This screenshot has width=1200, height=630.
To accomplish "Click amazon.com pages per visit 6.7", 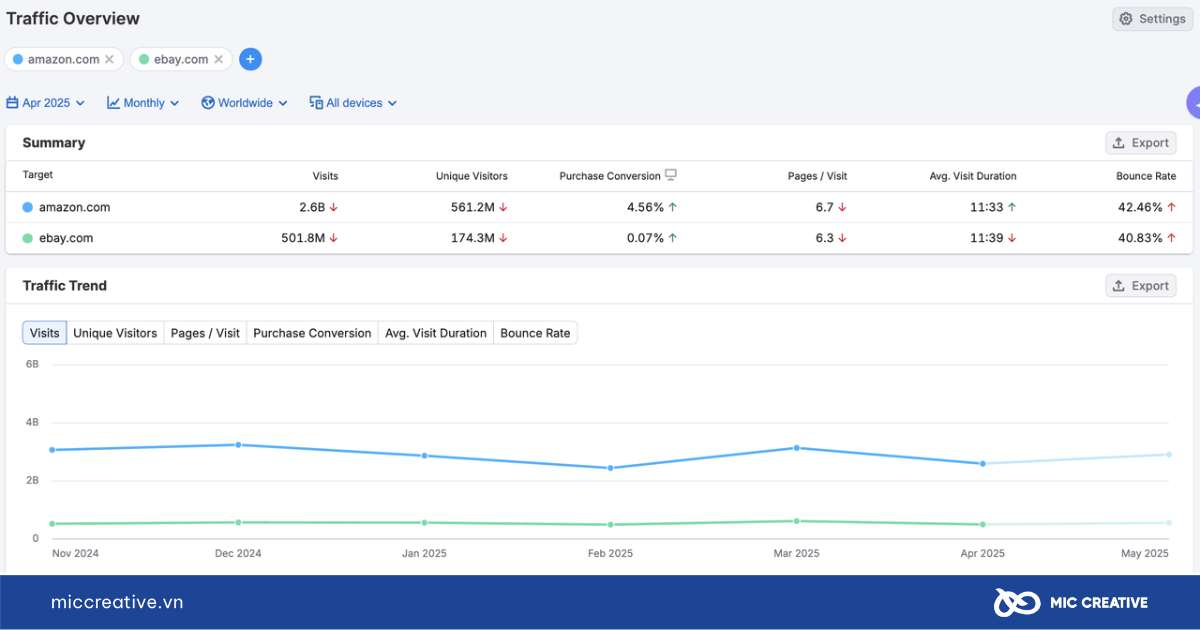I will [x=825, y=208].
